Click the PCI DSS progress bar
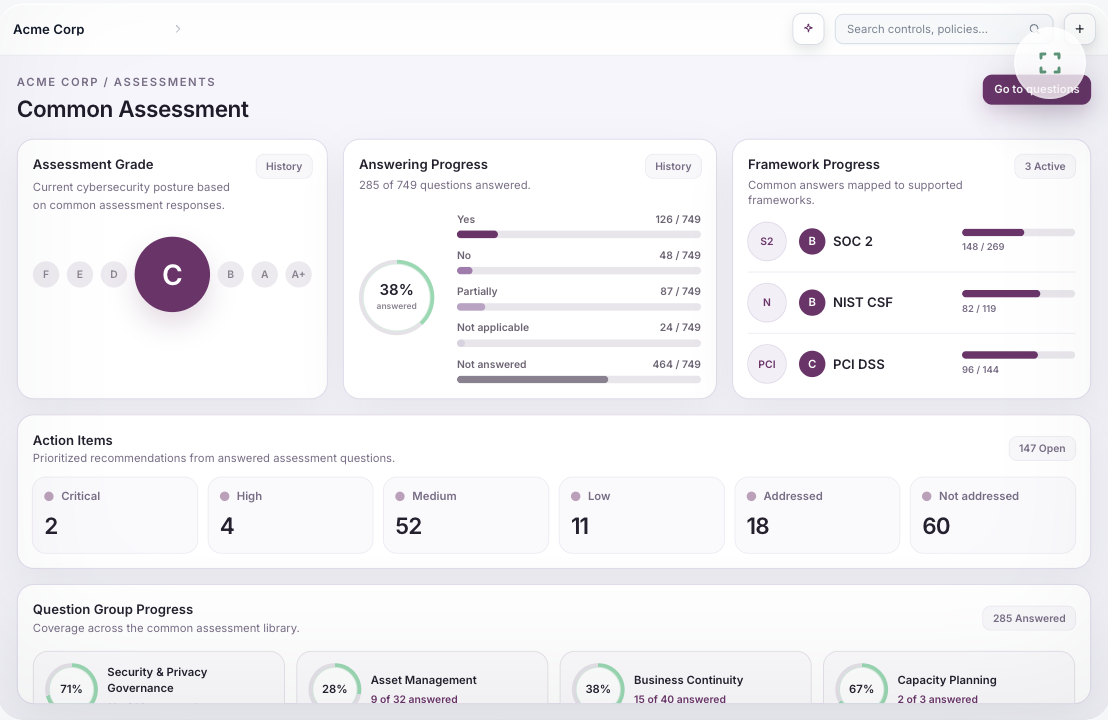Image resolution: width=1108 pixels, height=720 pixels. (1018, 355)
